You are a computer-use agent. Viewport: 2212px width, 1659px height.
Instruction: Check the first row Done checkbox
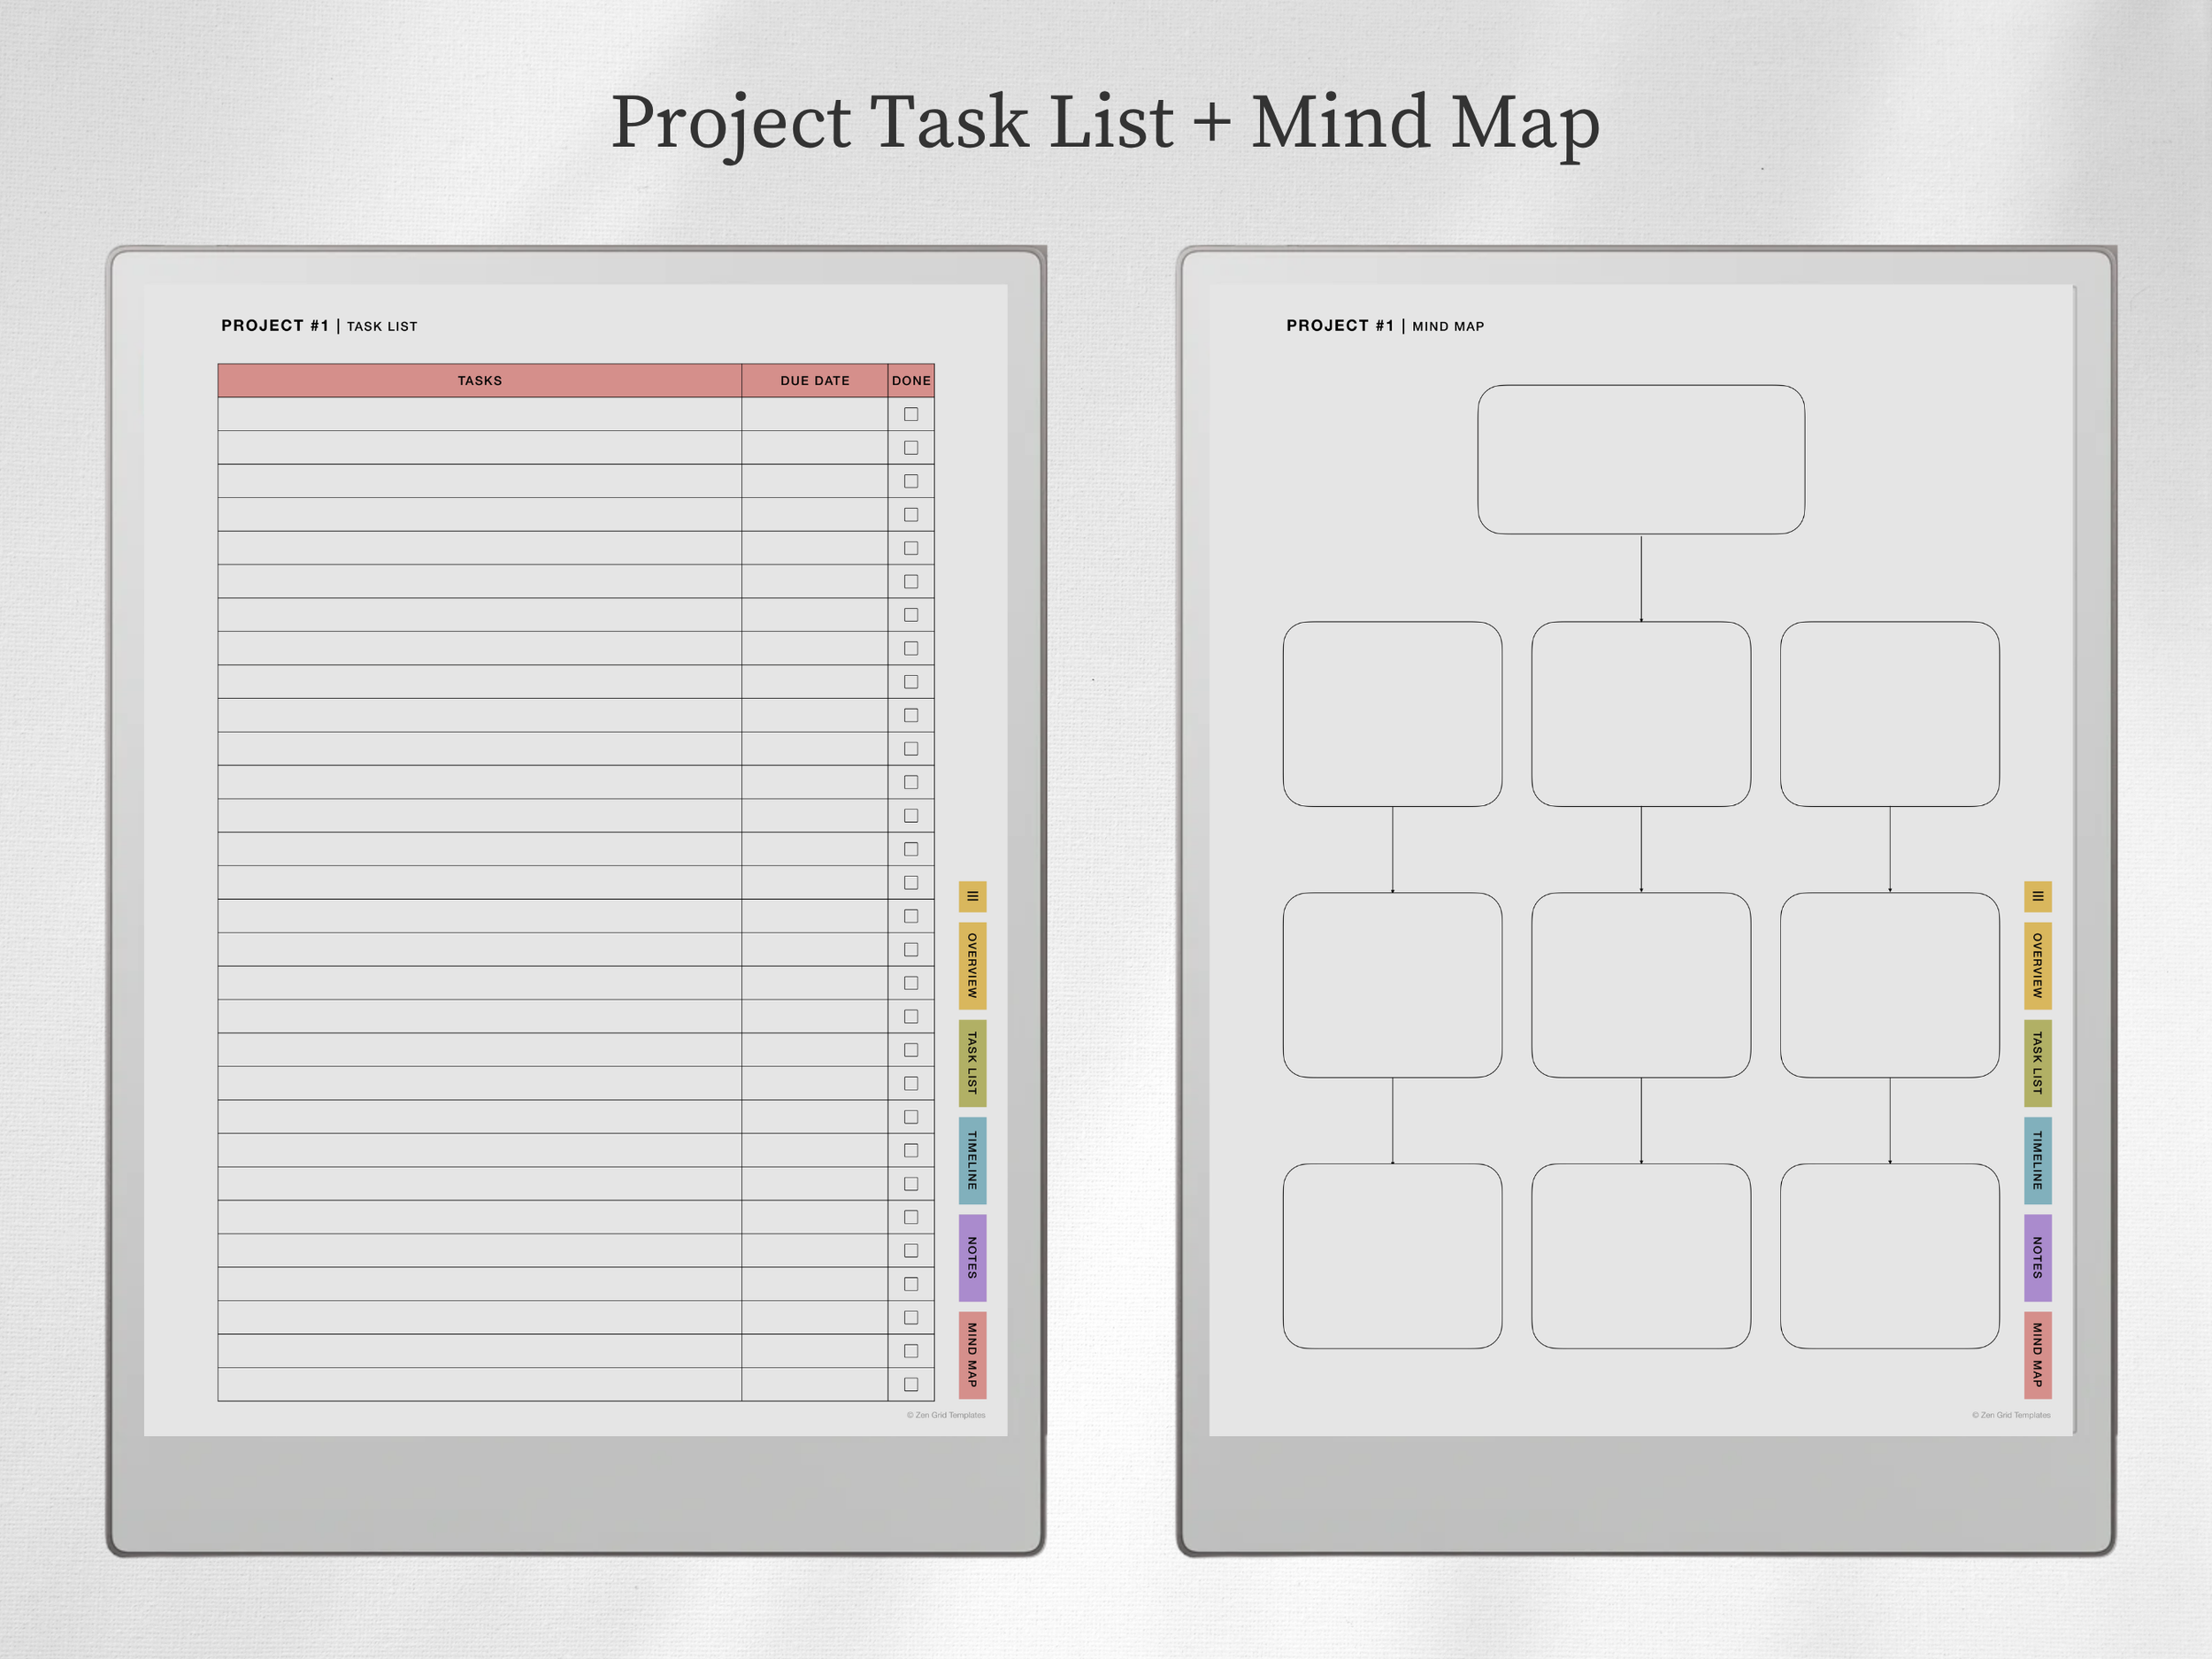911,414
